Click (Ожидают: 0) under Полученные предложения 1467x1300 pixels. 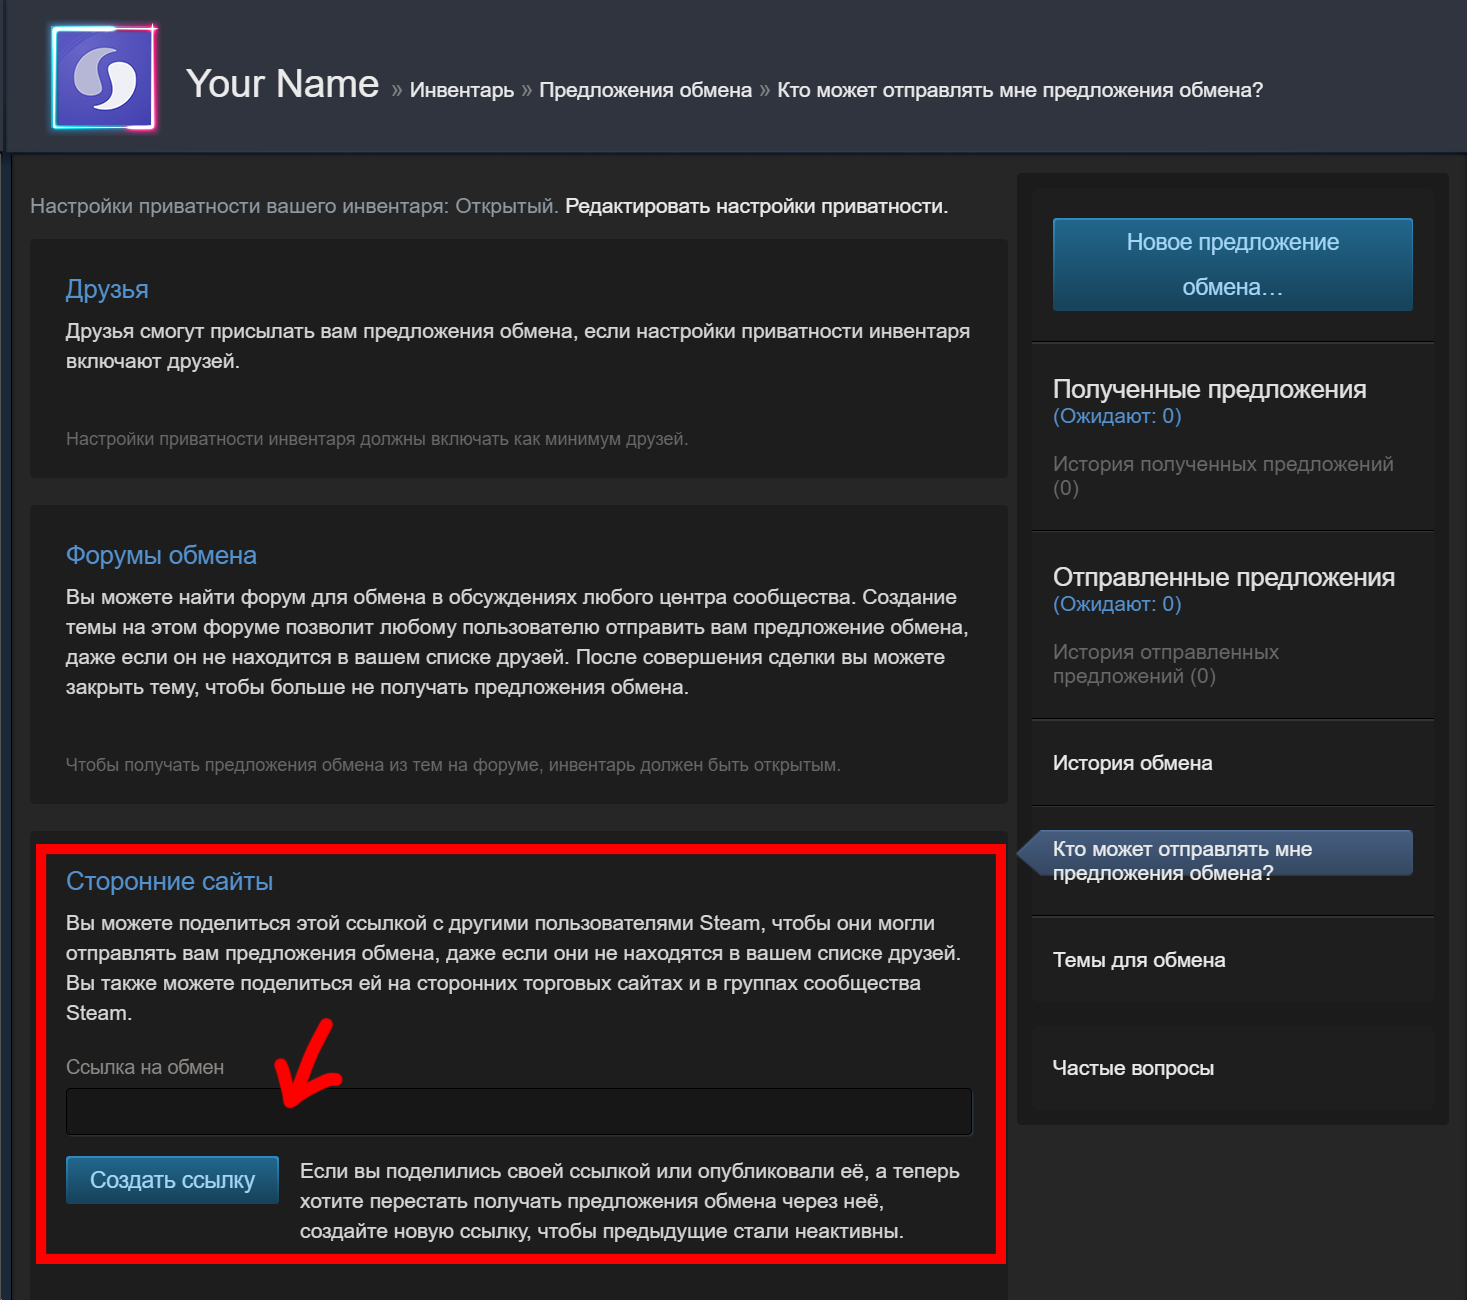click(x=1117, y=416)
